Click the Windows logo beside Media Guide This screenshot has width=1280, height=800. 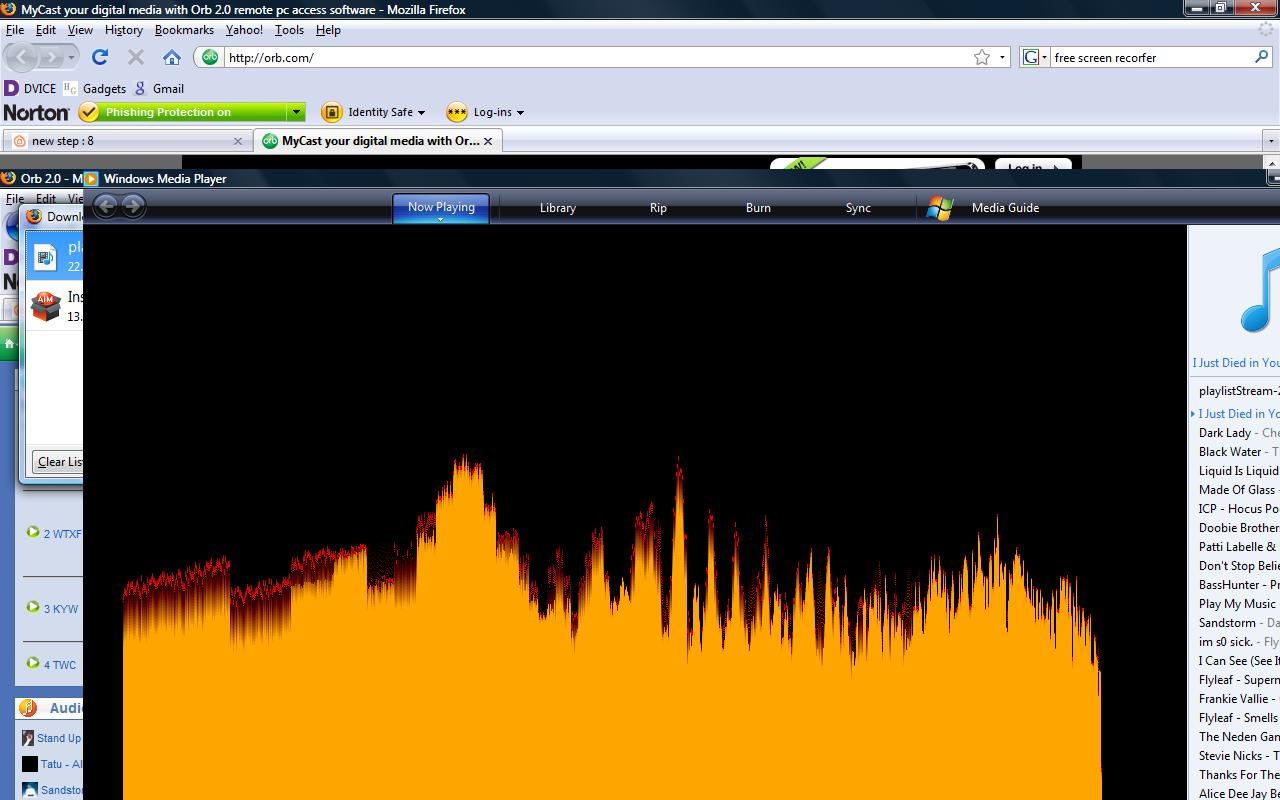click(939, 207)
